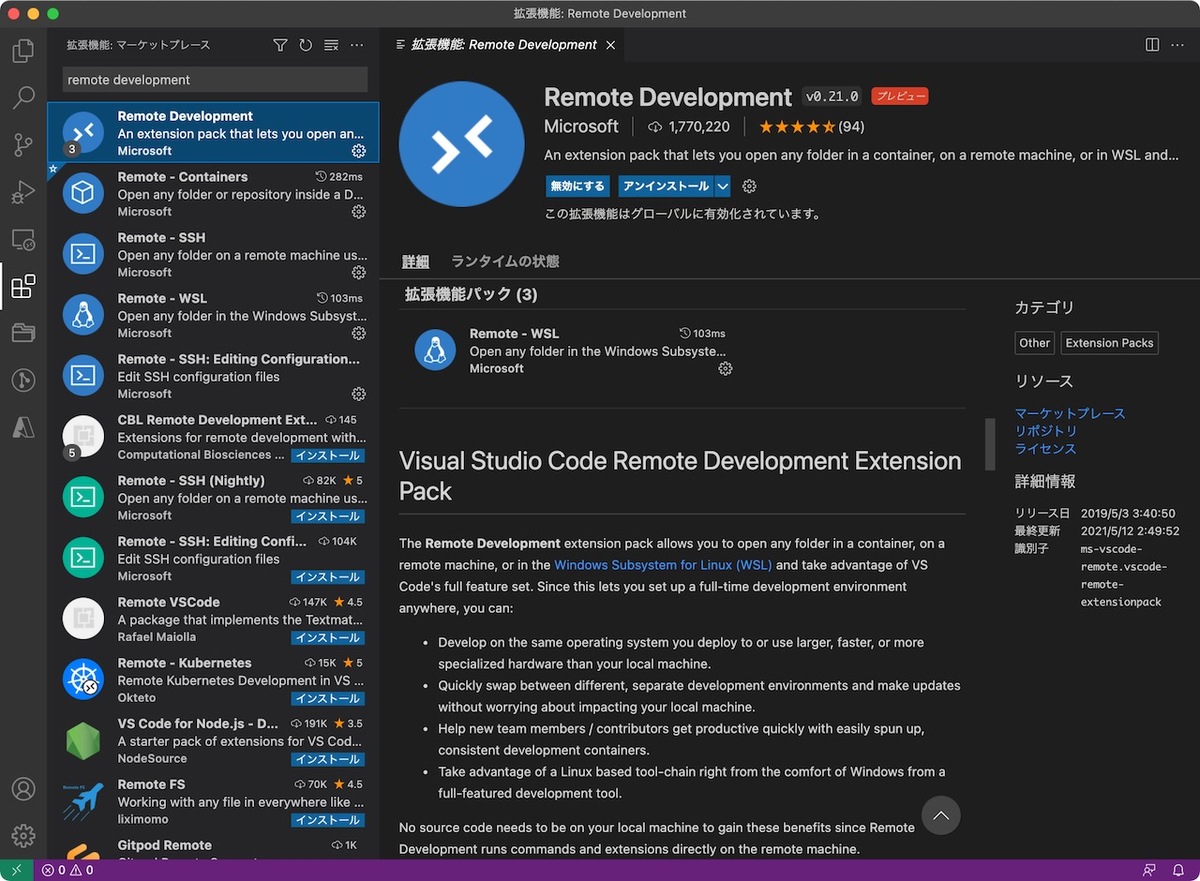Screen dimensions: 1200x881
Task: Click the star rating (94) in header
Action: [811, 127]
